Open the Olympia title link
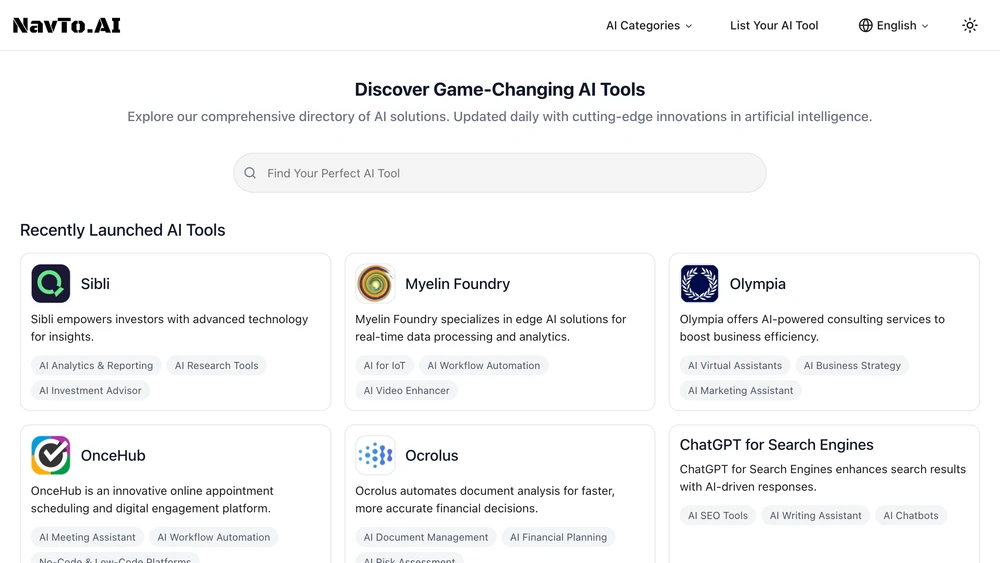This screenshot has height=563, width=1000. click(757, 284)
